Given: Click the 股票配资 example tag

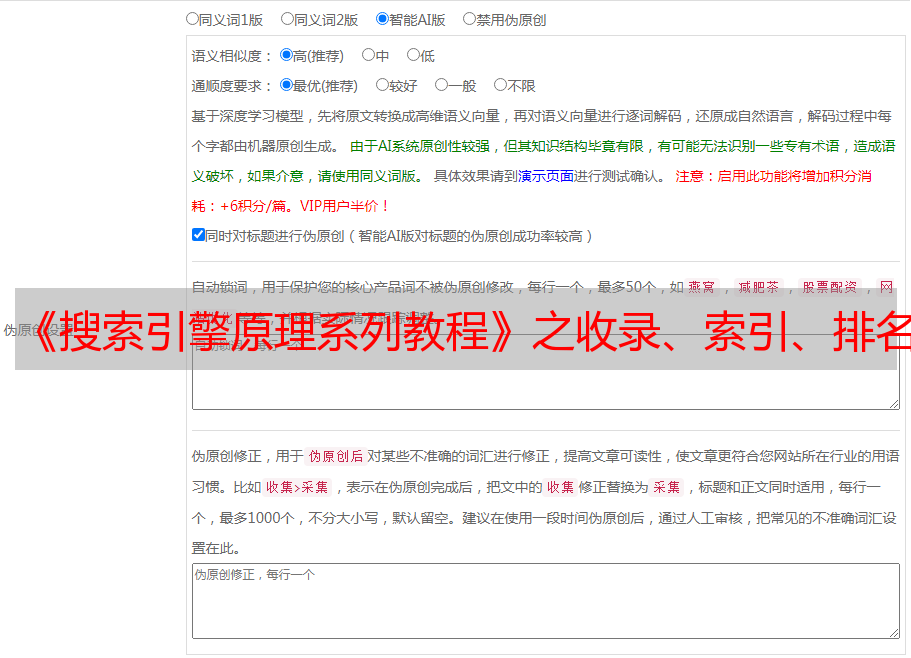Looking at the screenshot, I should [830, 287].
